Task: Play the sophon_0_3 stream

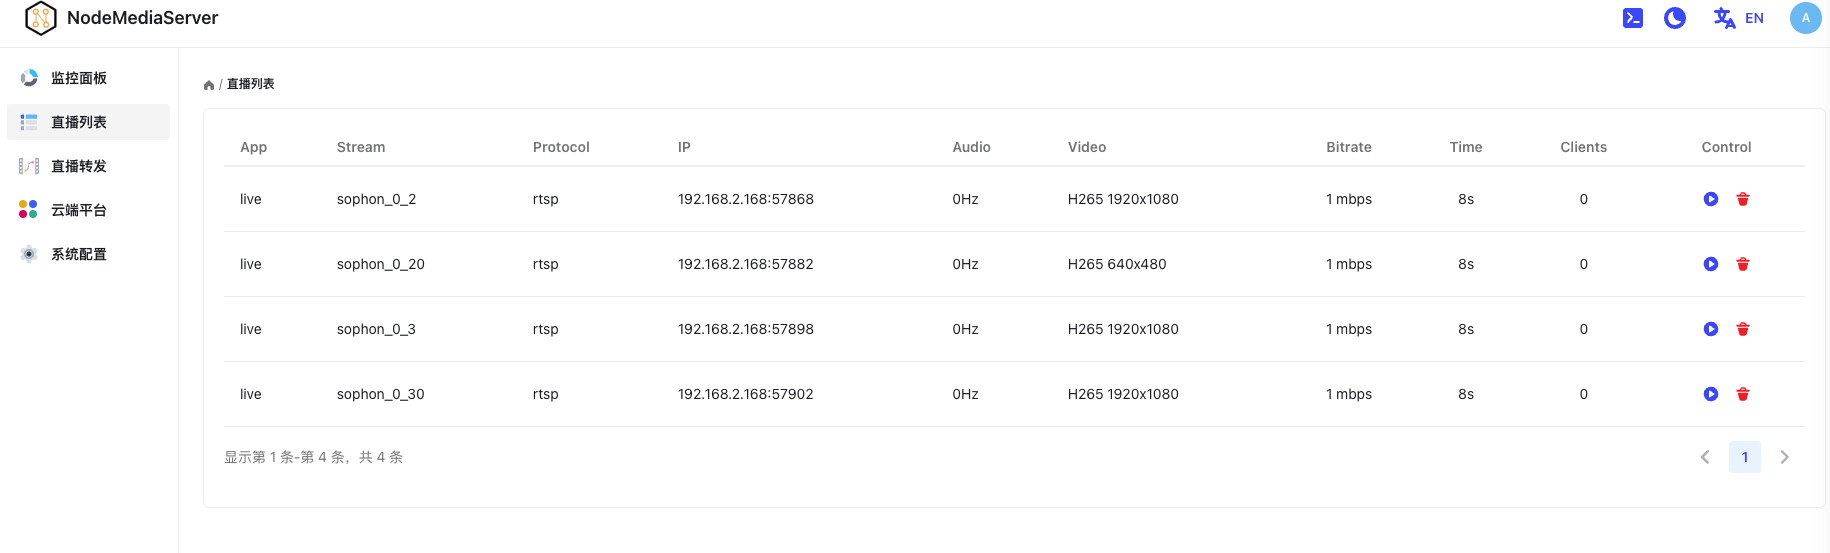Action: (1711, 329)
